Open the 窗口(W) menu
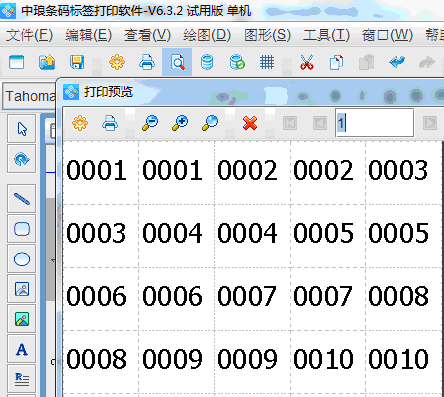 tap(387, 35)
